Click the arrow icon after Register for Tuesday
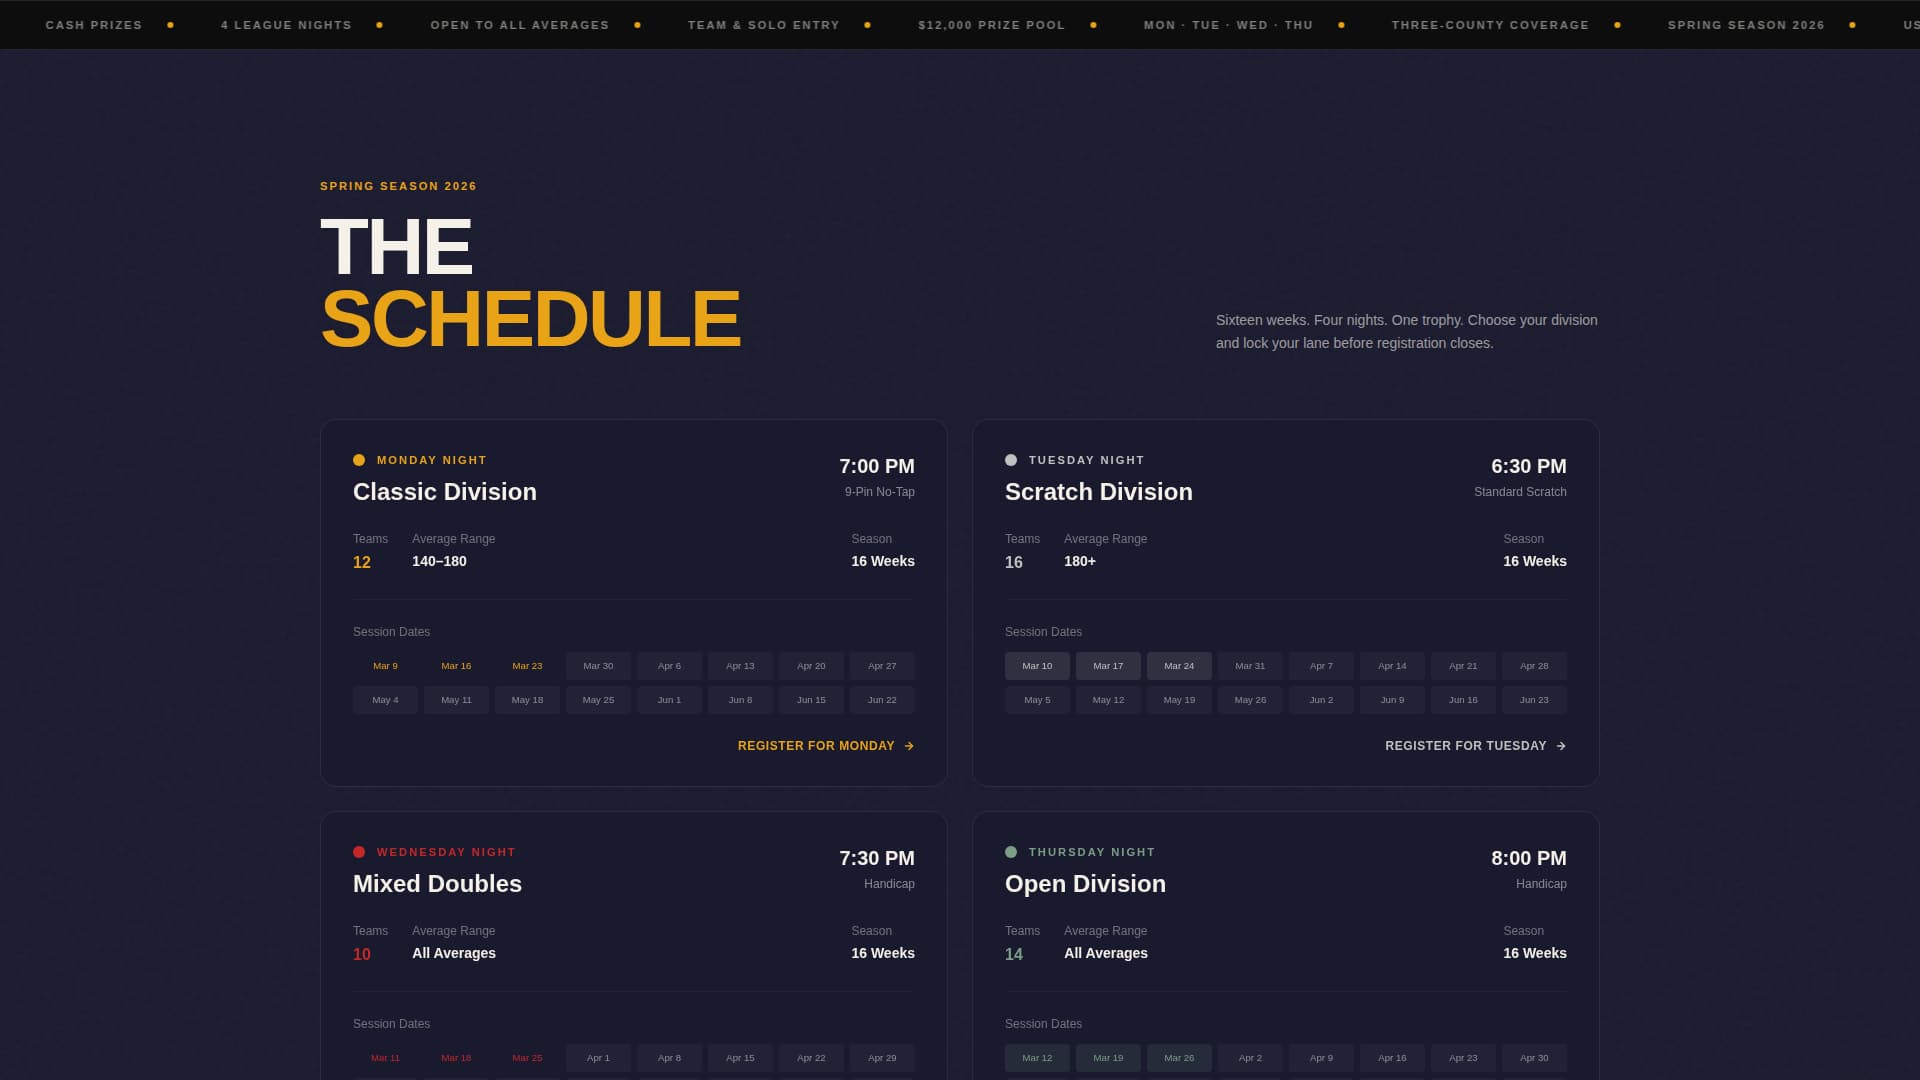Viewport: 1920px width, 1080px height. [x=1561, y=746]
